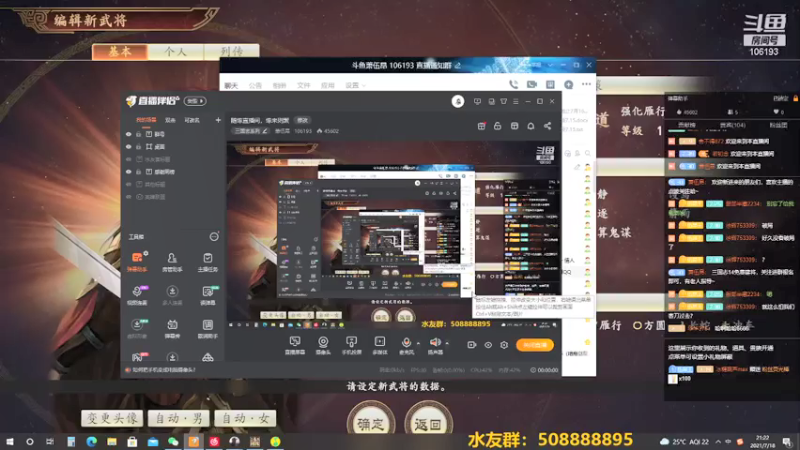This screenshot has height=450, width=800.
Task: Switch to the 列传 tab in the game editor
Action: pyautogui.click(x=232, y=52)
